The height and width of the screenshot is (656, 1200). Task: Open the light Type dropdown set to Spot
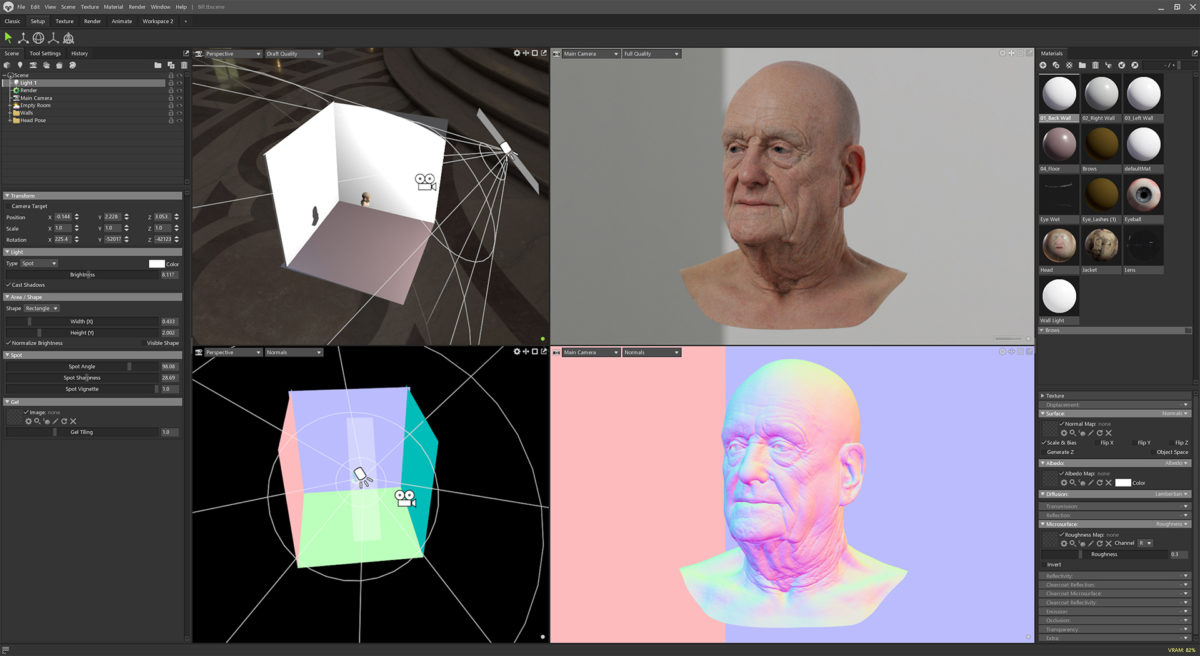tap(38, 263)
